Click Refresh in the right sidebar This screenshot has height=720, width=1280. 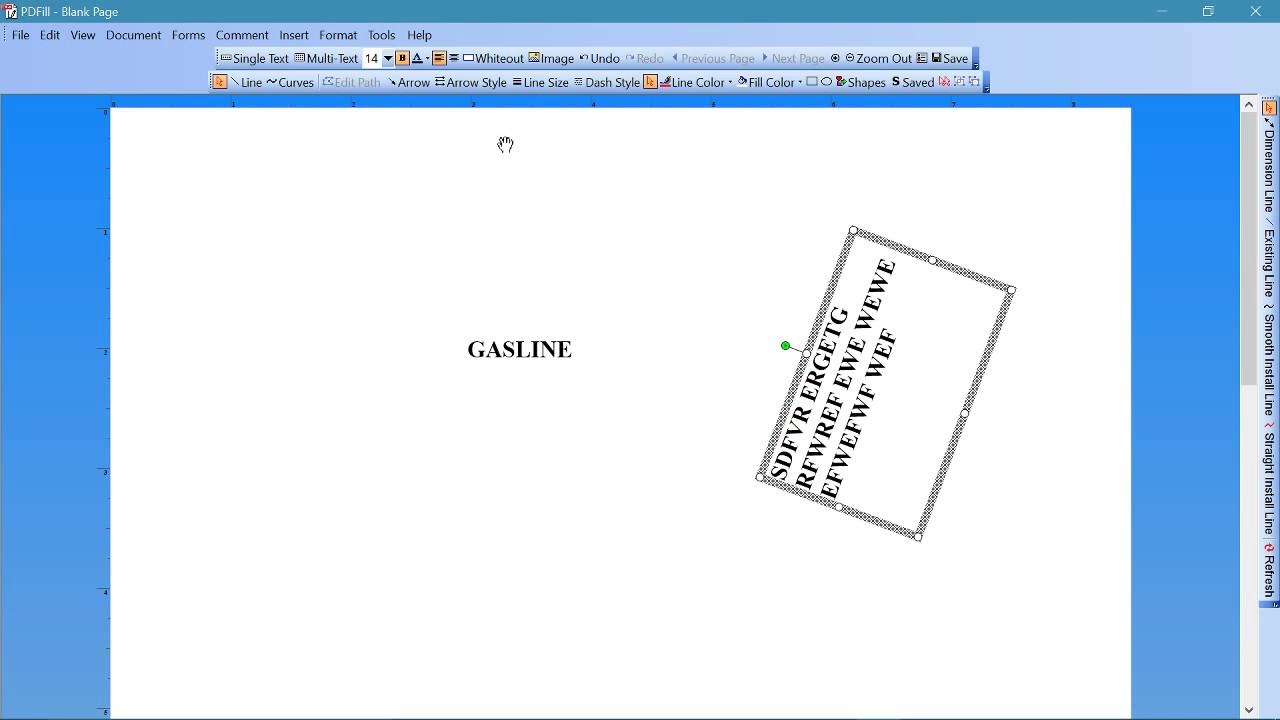(x=1269, y=570)
